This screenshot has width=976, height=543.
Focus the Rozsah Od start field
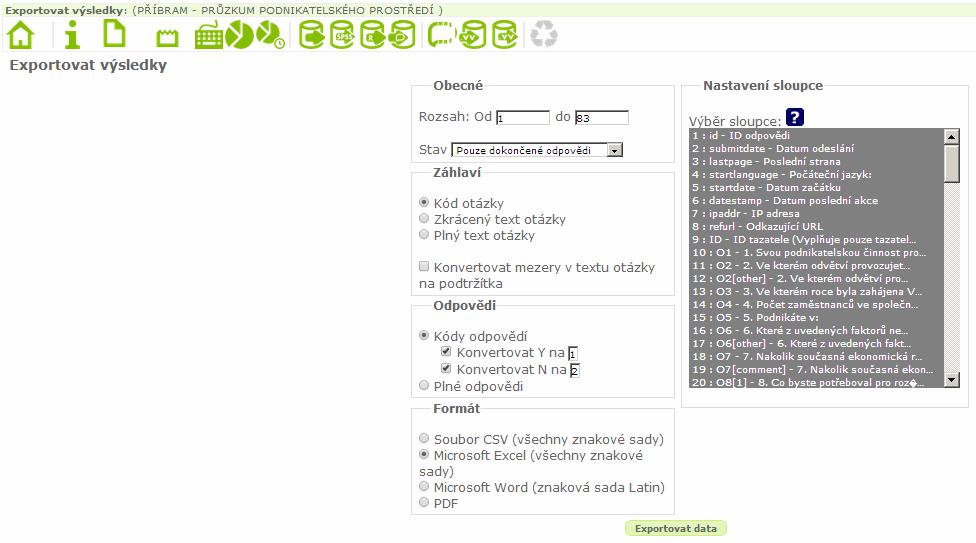tap(523, 118)
